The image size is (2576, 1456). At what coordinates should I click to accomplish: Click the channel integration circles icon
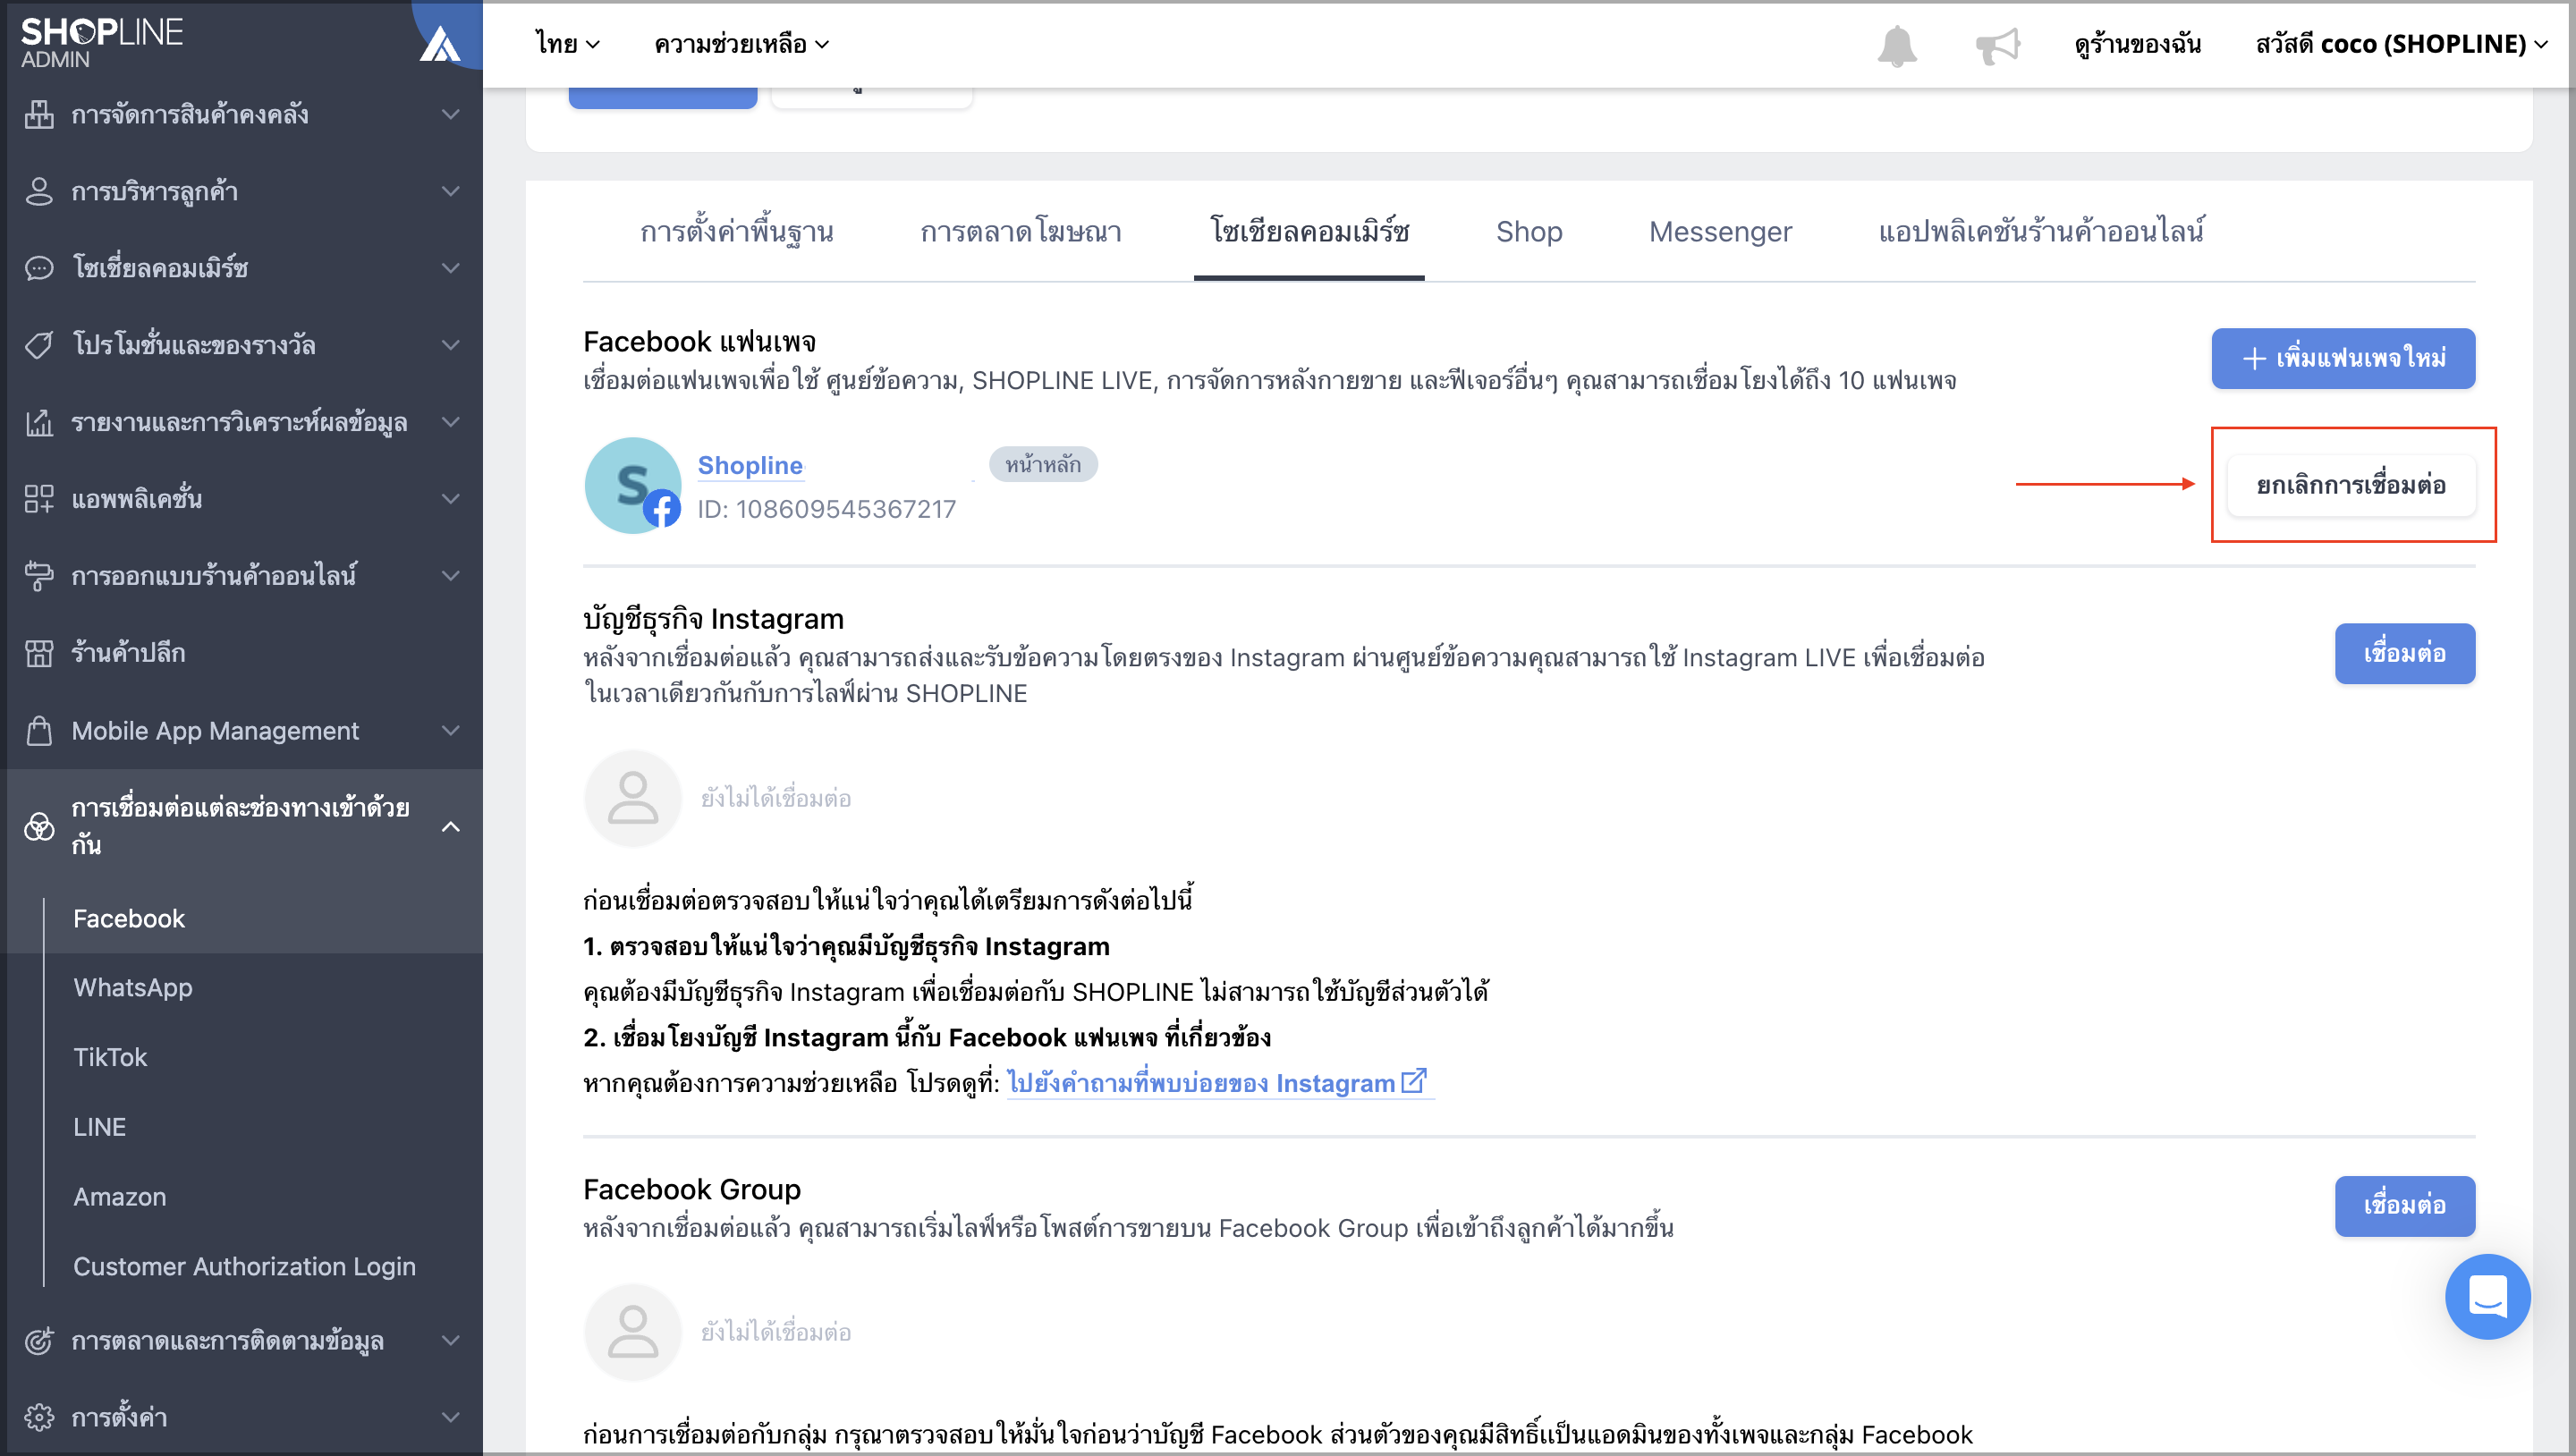tap(39, 826)
